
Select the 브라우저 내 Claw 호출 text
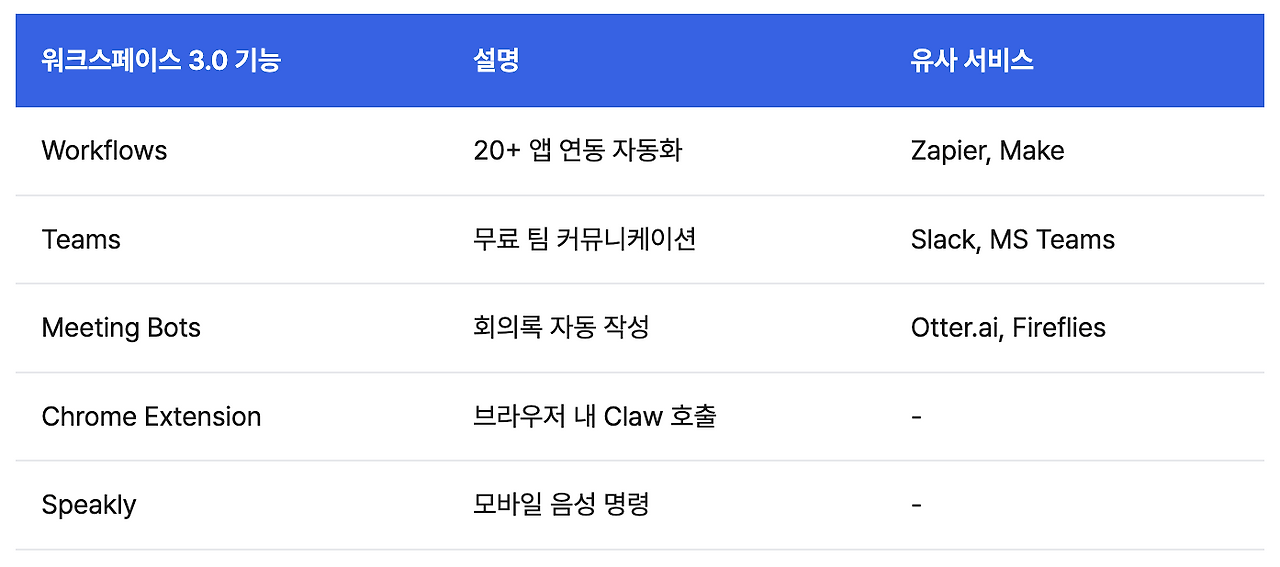tap(594, 417)
